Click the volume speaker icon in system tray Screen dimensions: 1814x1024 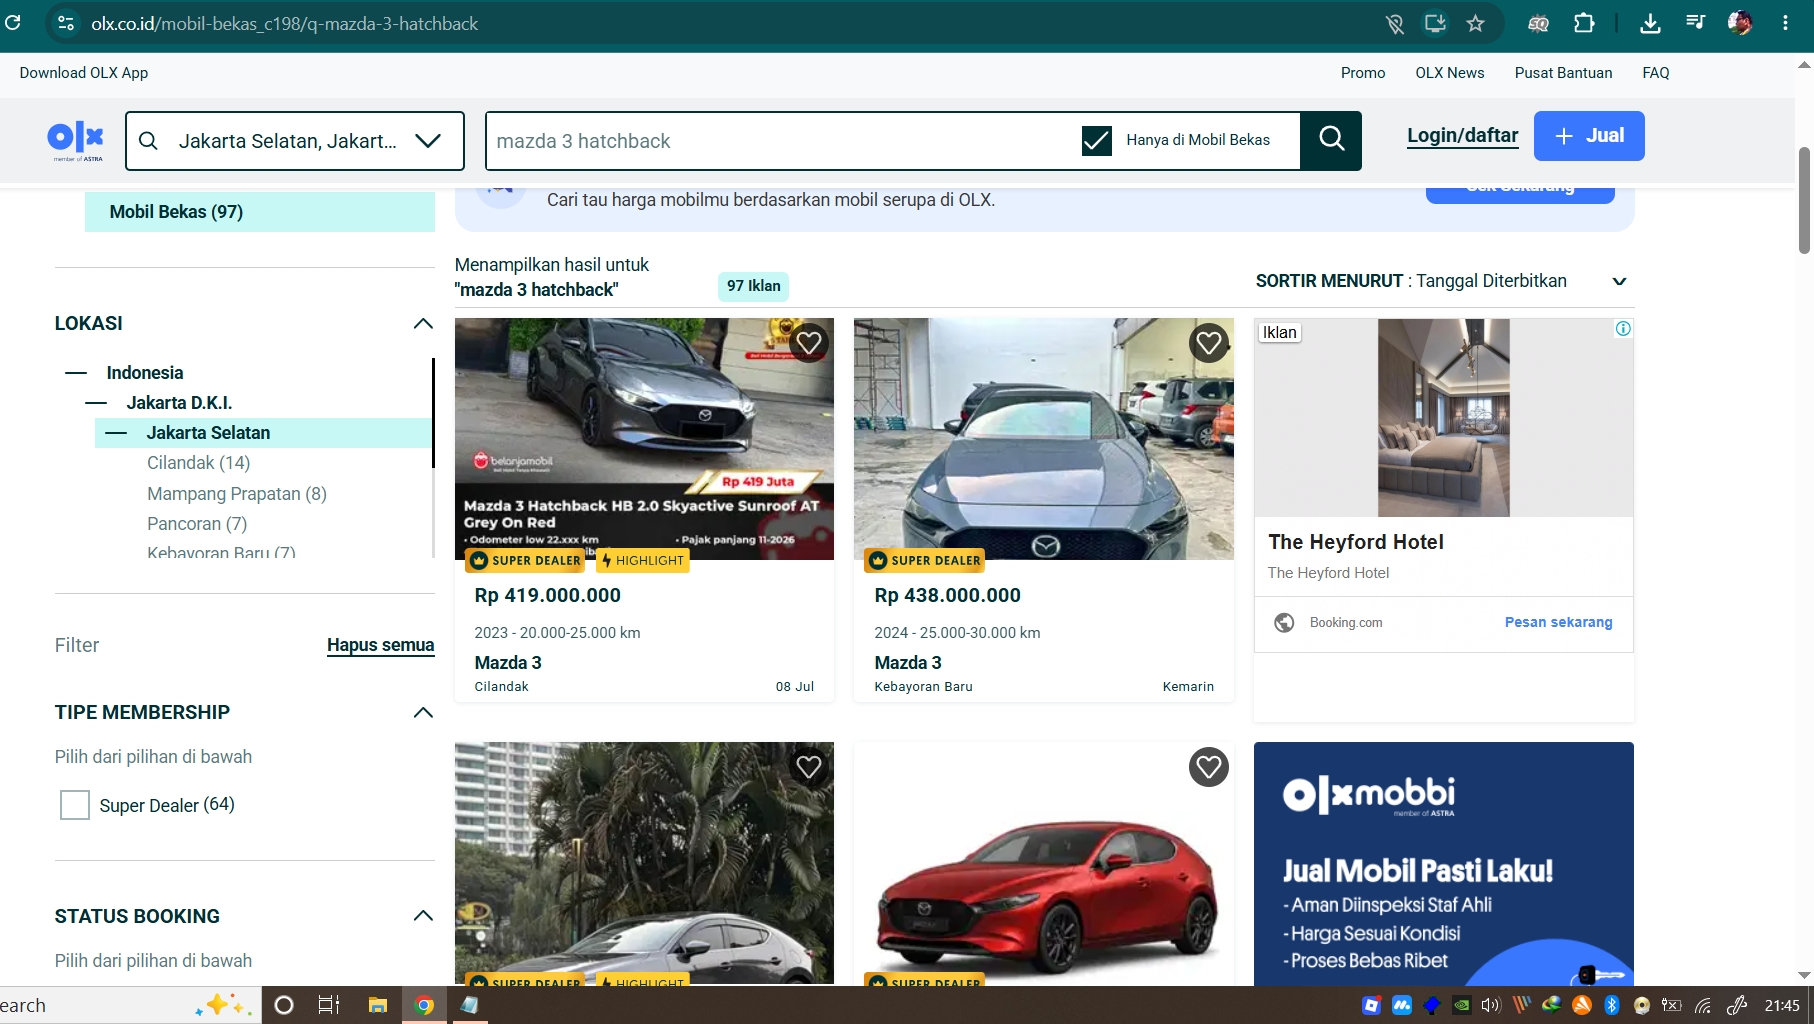[1491, 1005]
